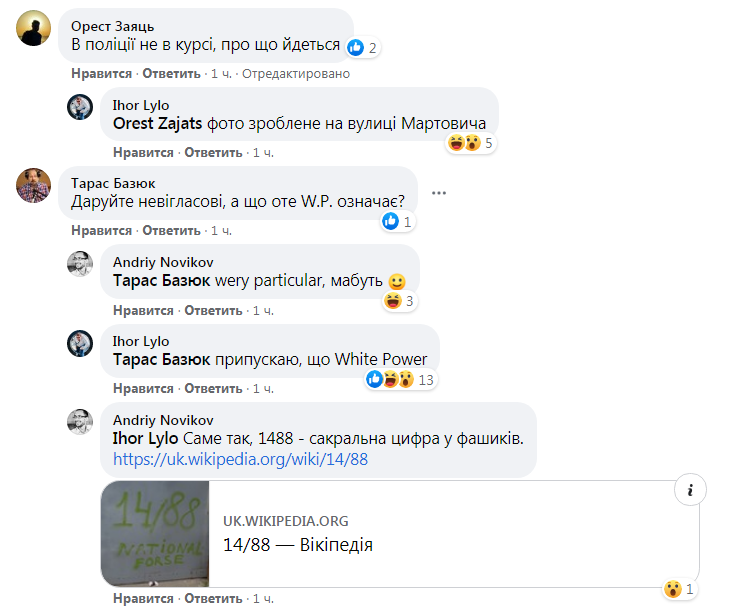Viewport: 742px width, 610px height.
Task: Click Тарас Базюк profile avatar
Action: pyautogui.click(x=35, y=186)
